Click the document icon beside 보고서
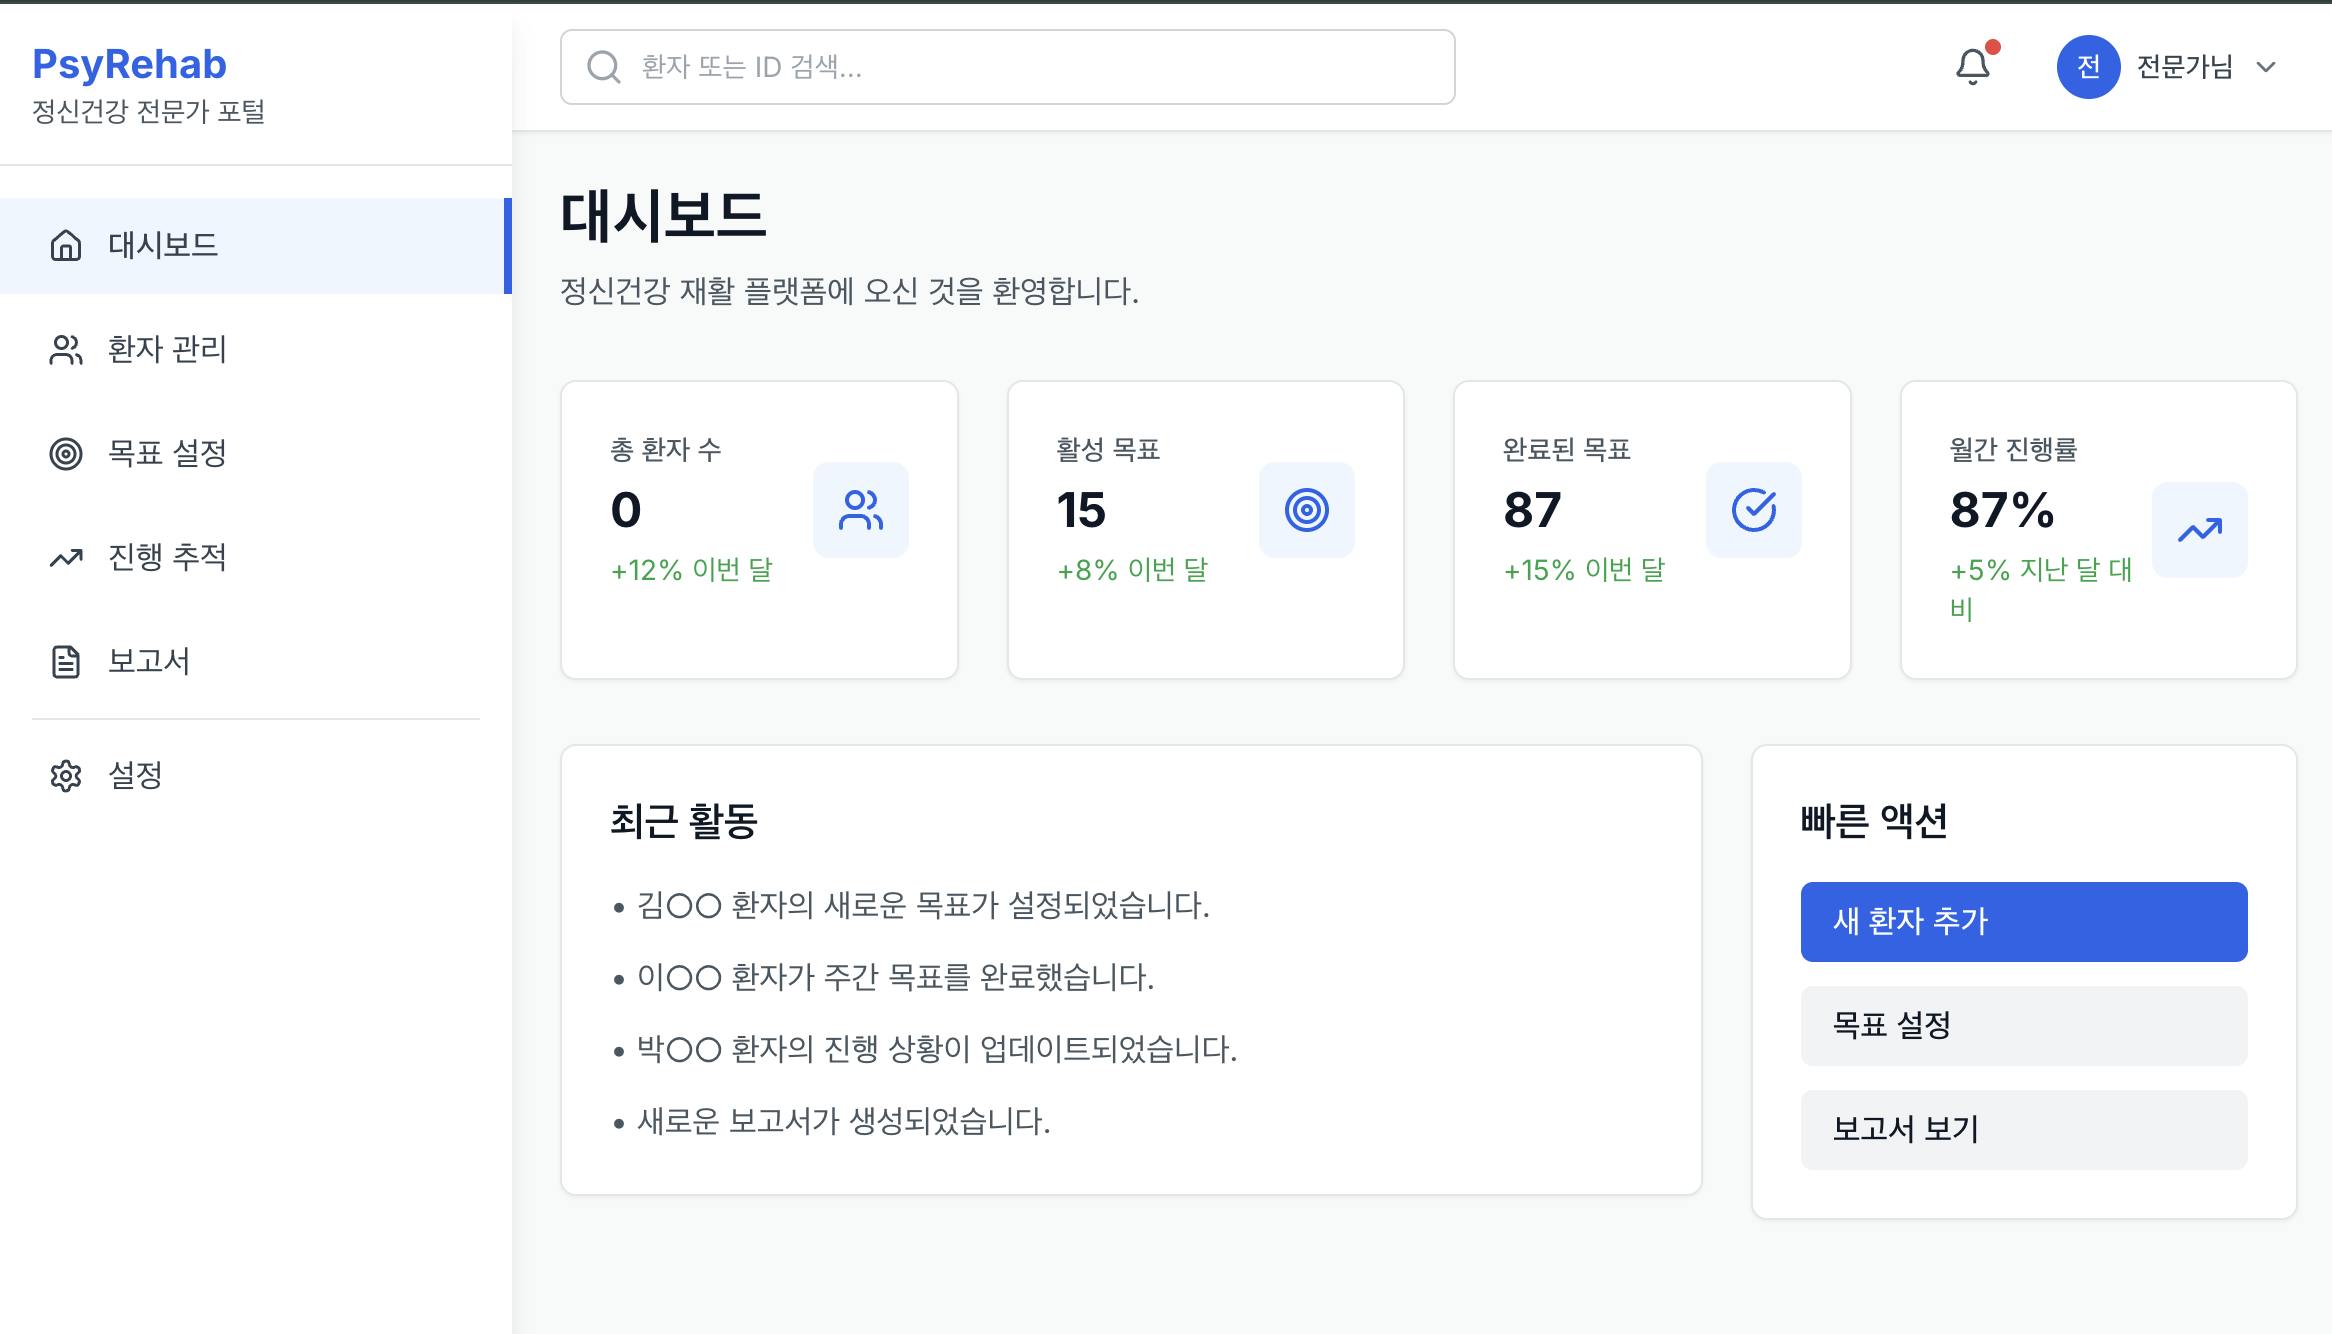This screenshot has width=2332, height=1334. click(66, 661)
